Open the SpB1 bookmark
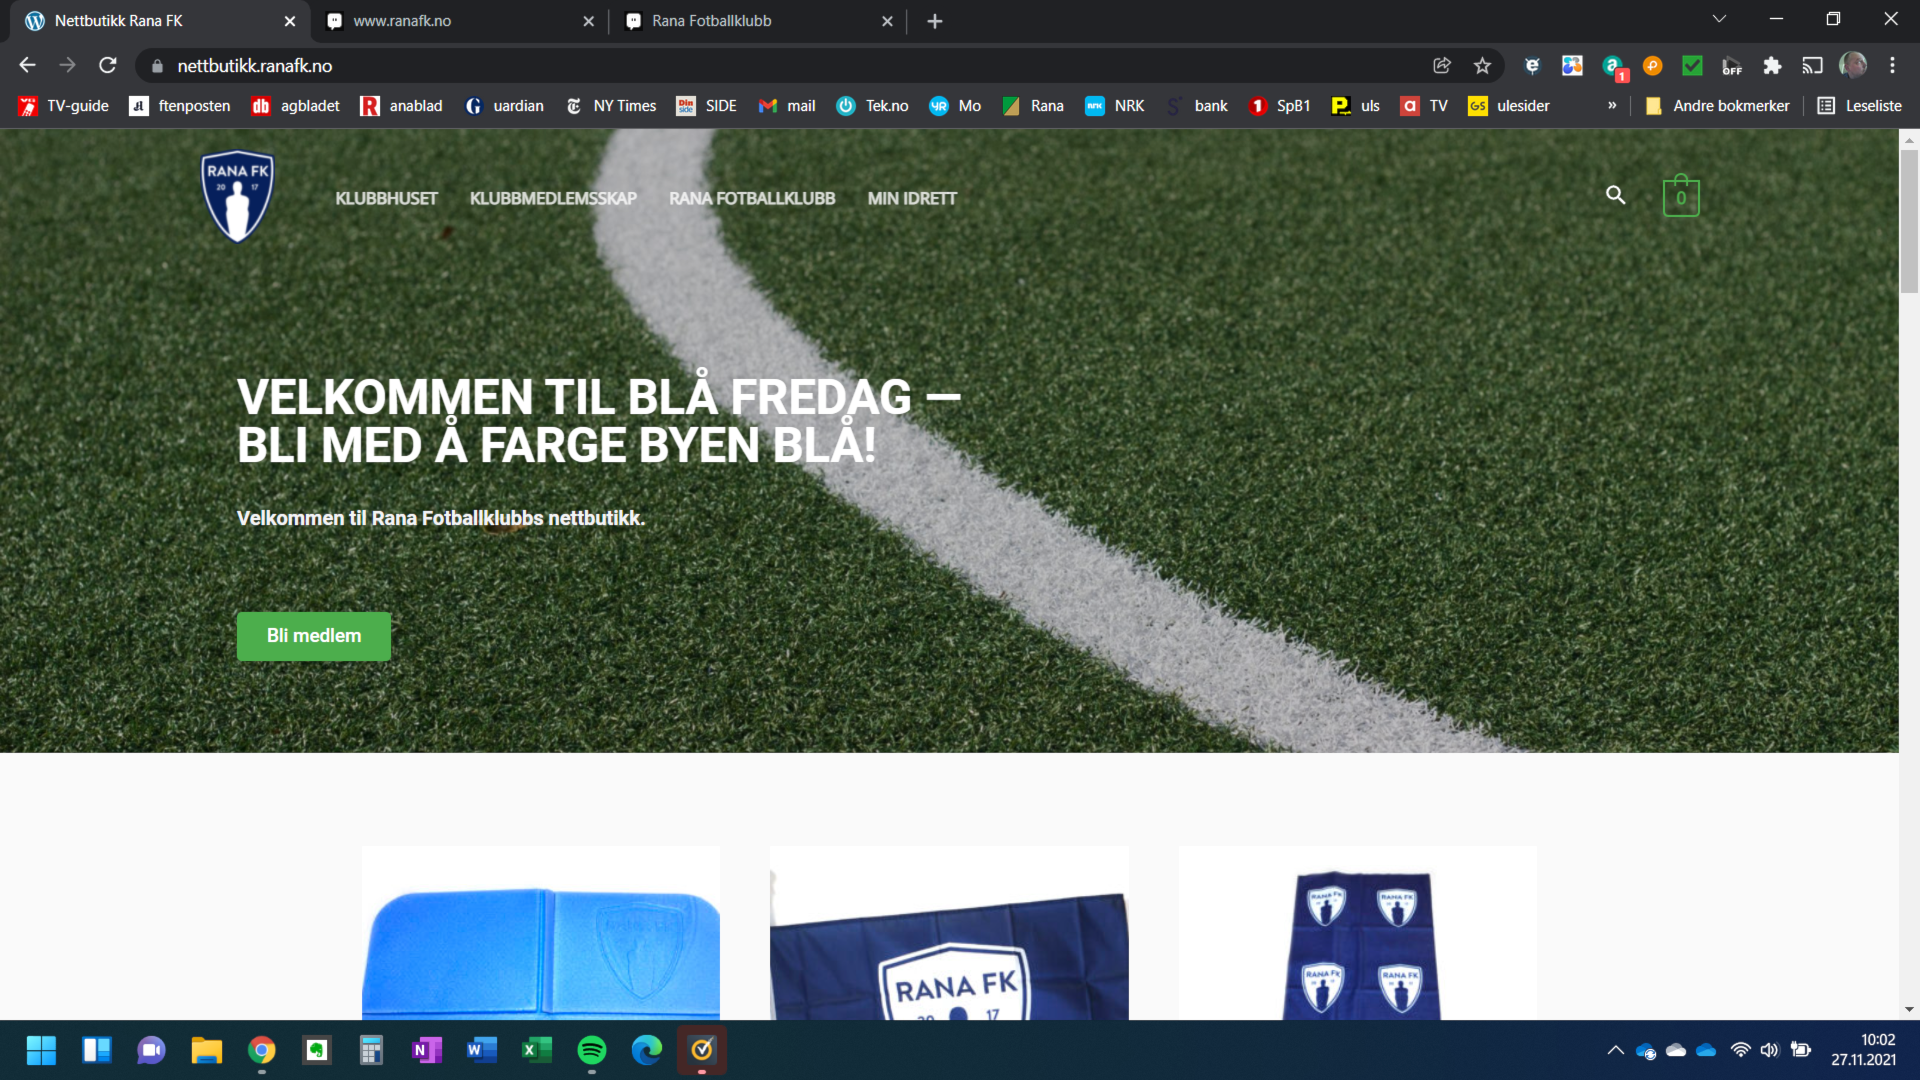Viewport: 1920px width, 1080px height. pyautogui.click(x=1280, y=106)
